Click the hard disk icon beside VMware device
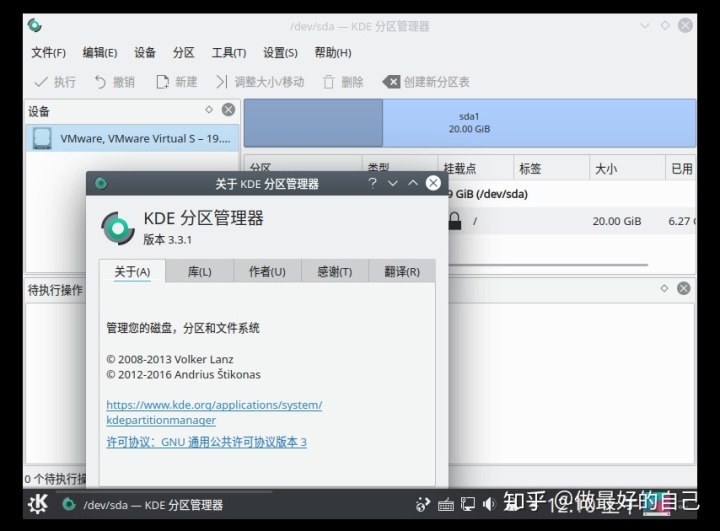 click(x=42, y=138)
